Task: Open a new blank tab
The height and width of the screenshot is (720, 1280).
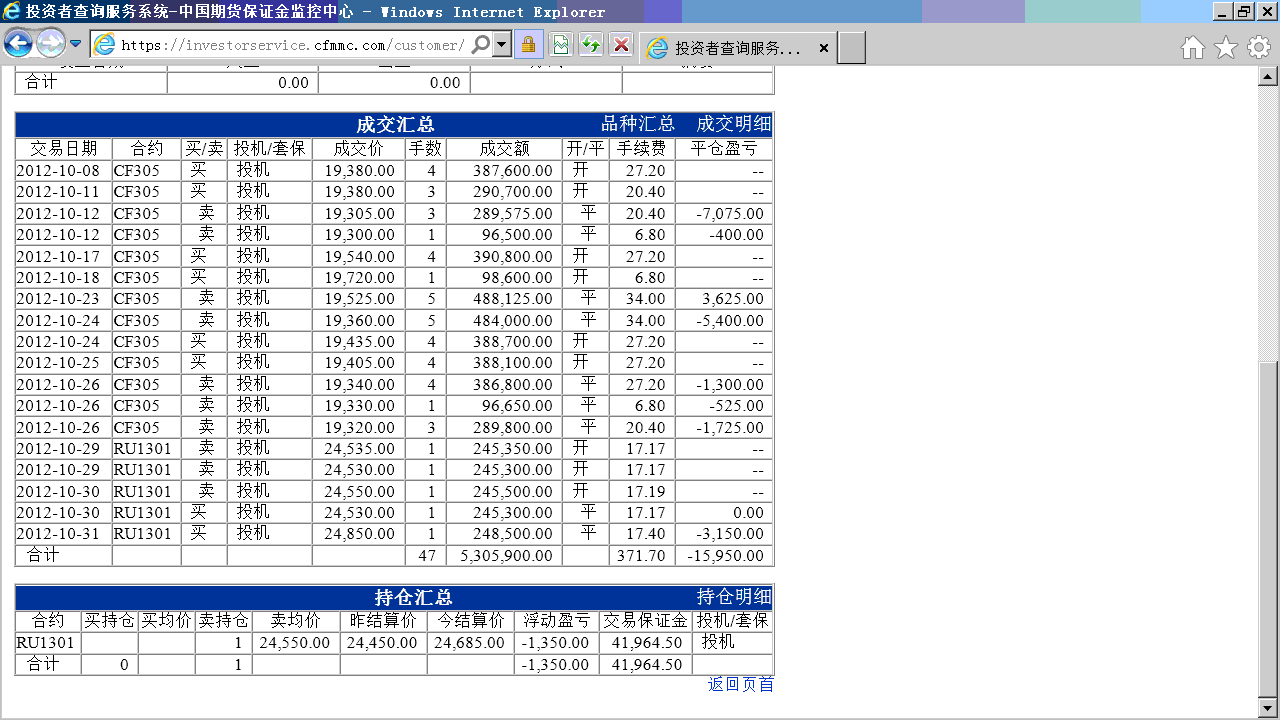Action: (x=851, y=48)
